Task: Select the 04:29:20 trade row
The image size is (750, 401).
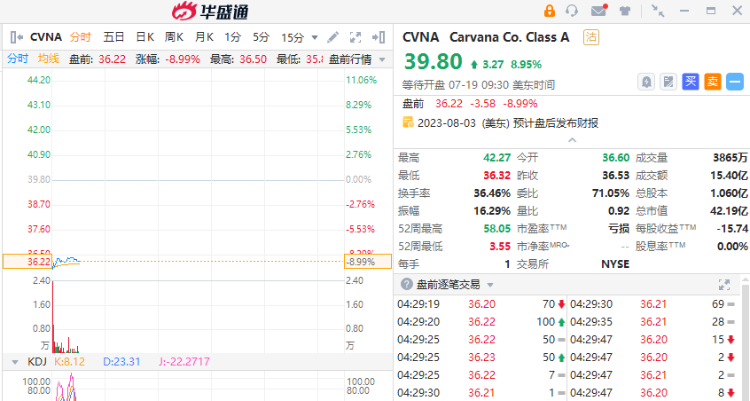Action: click(x=481, y=322)
